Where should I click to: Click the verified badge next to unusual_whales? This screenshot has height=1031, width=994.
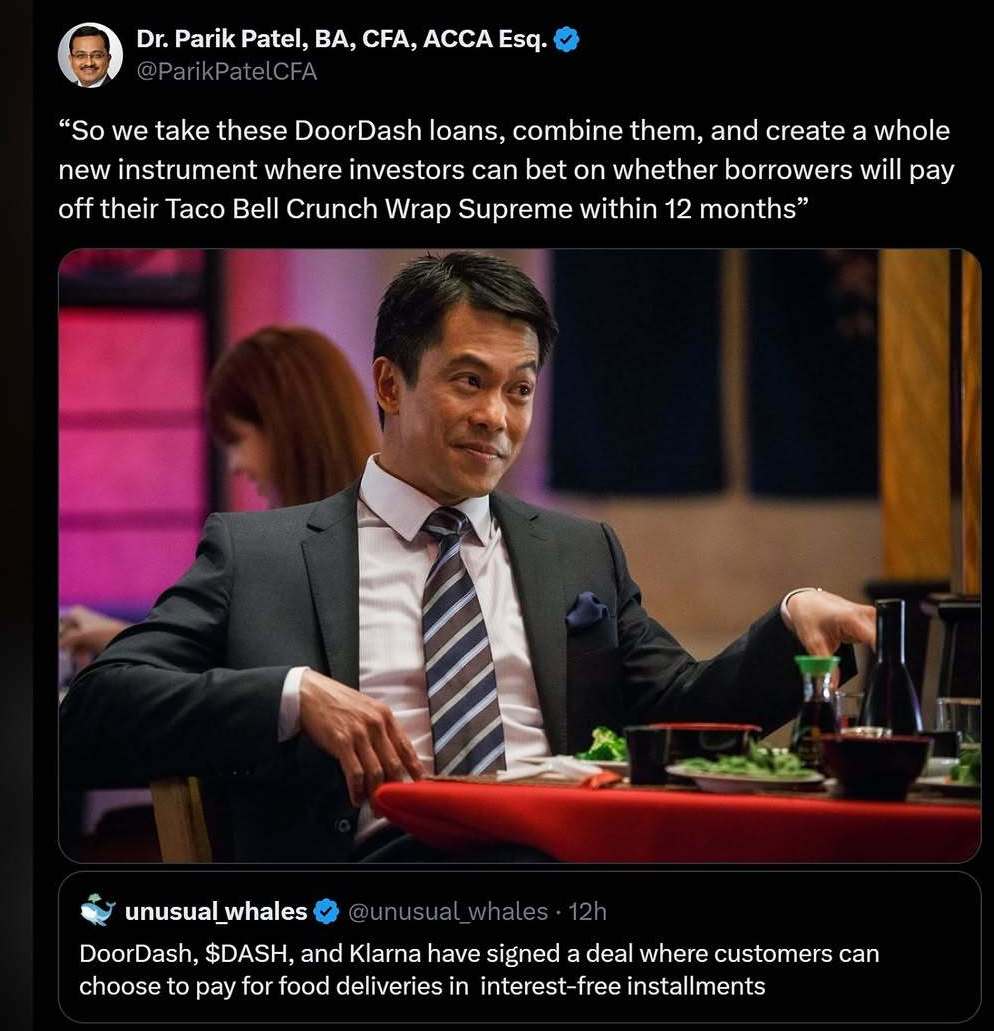point(326,911)
